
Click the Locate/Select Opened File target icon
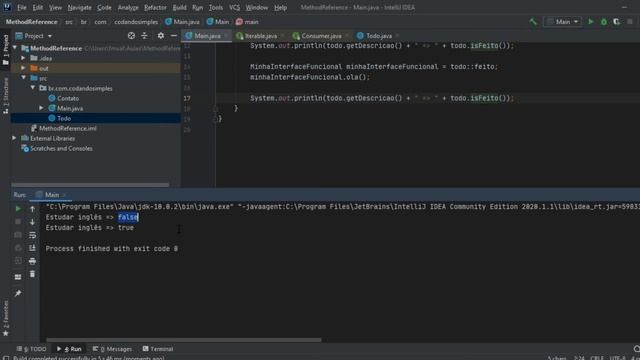coord(131,36)
